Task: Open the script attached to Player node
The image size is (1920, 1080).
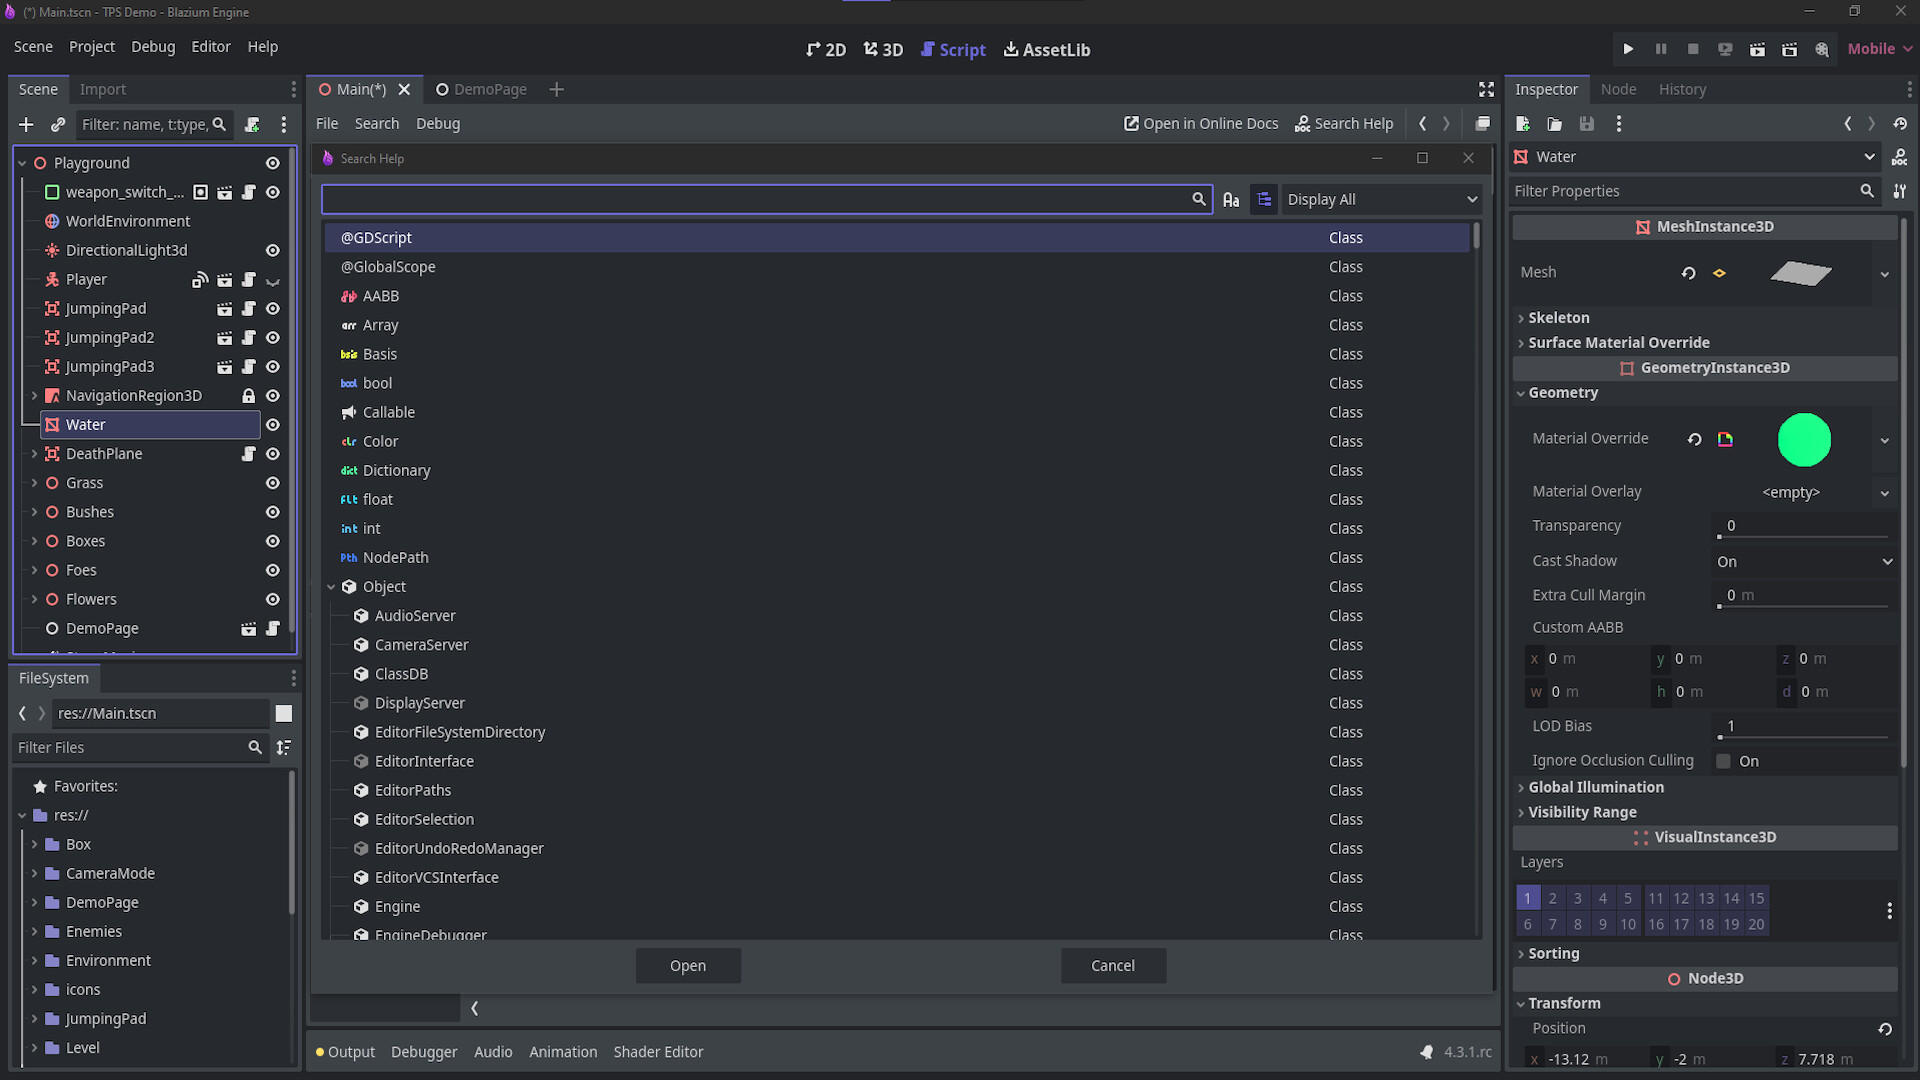Action: pyautogui.click(x=249, y=280)
